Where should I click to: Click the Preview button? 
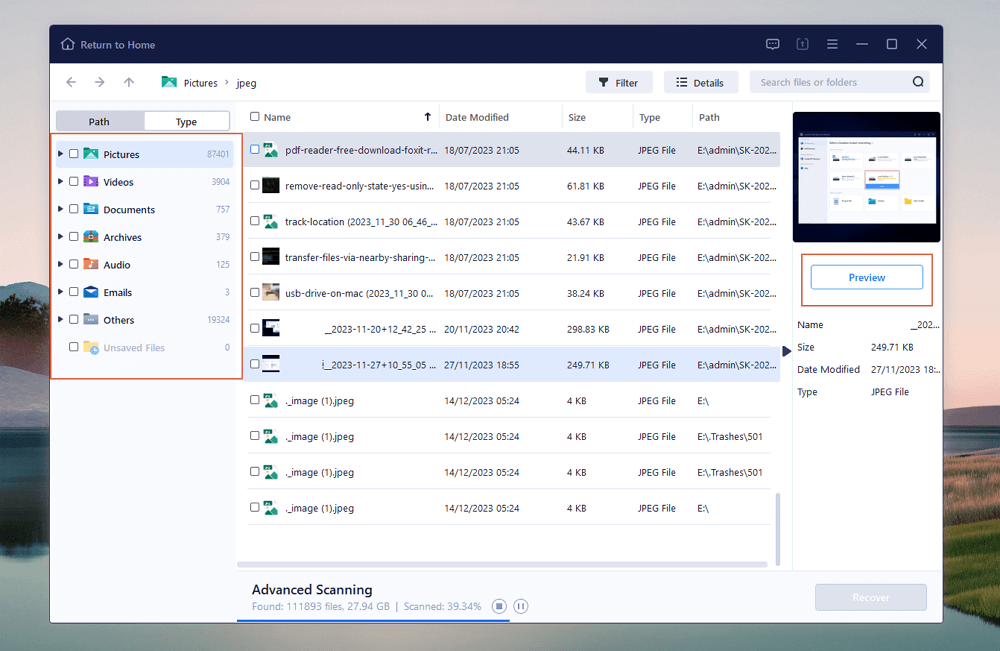(x=866, y=278)
